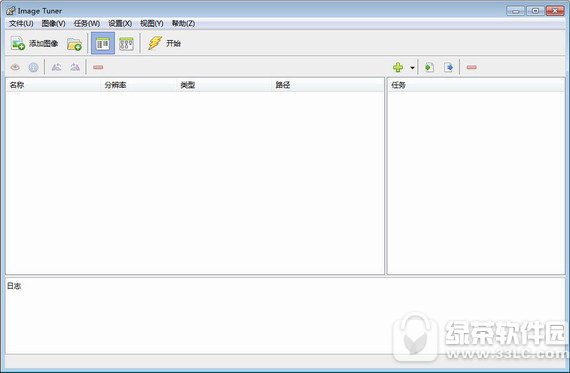570x373 pixels.
Task: Maximize the Image Tuner window
Action: [x=535, y=11]
